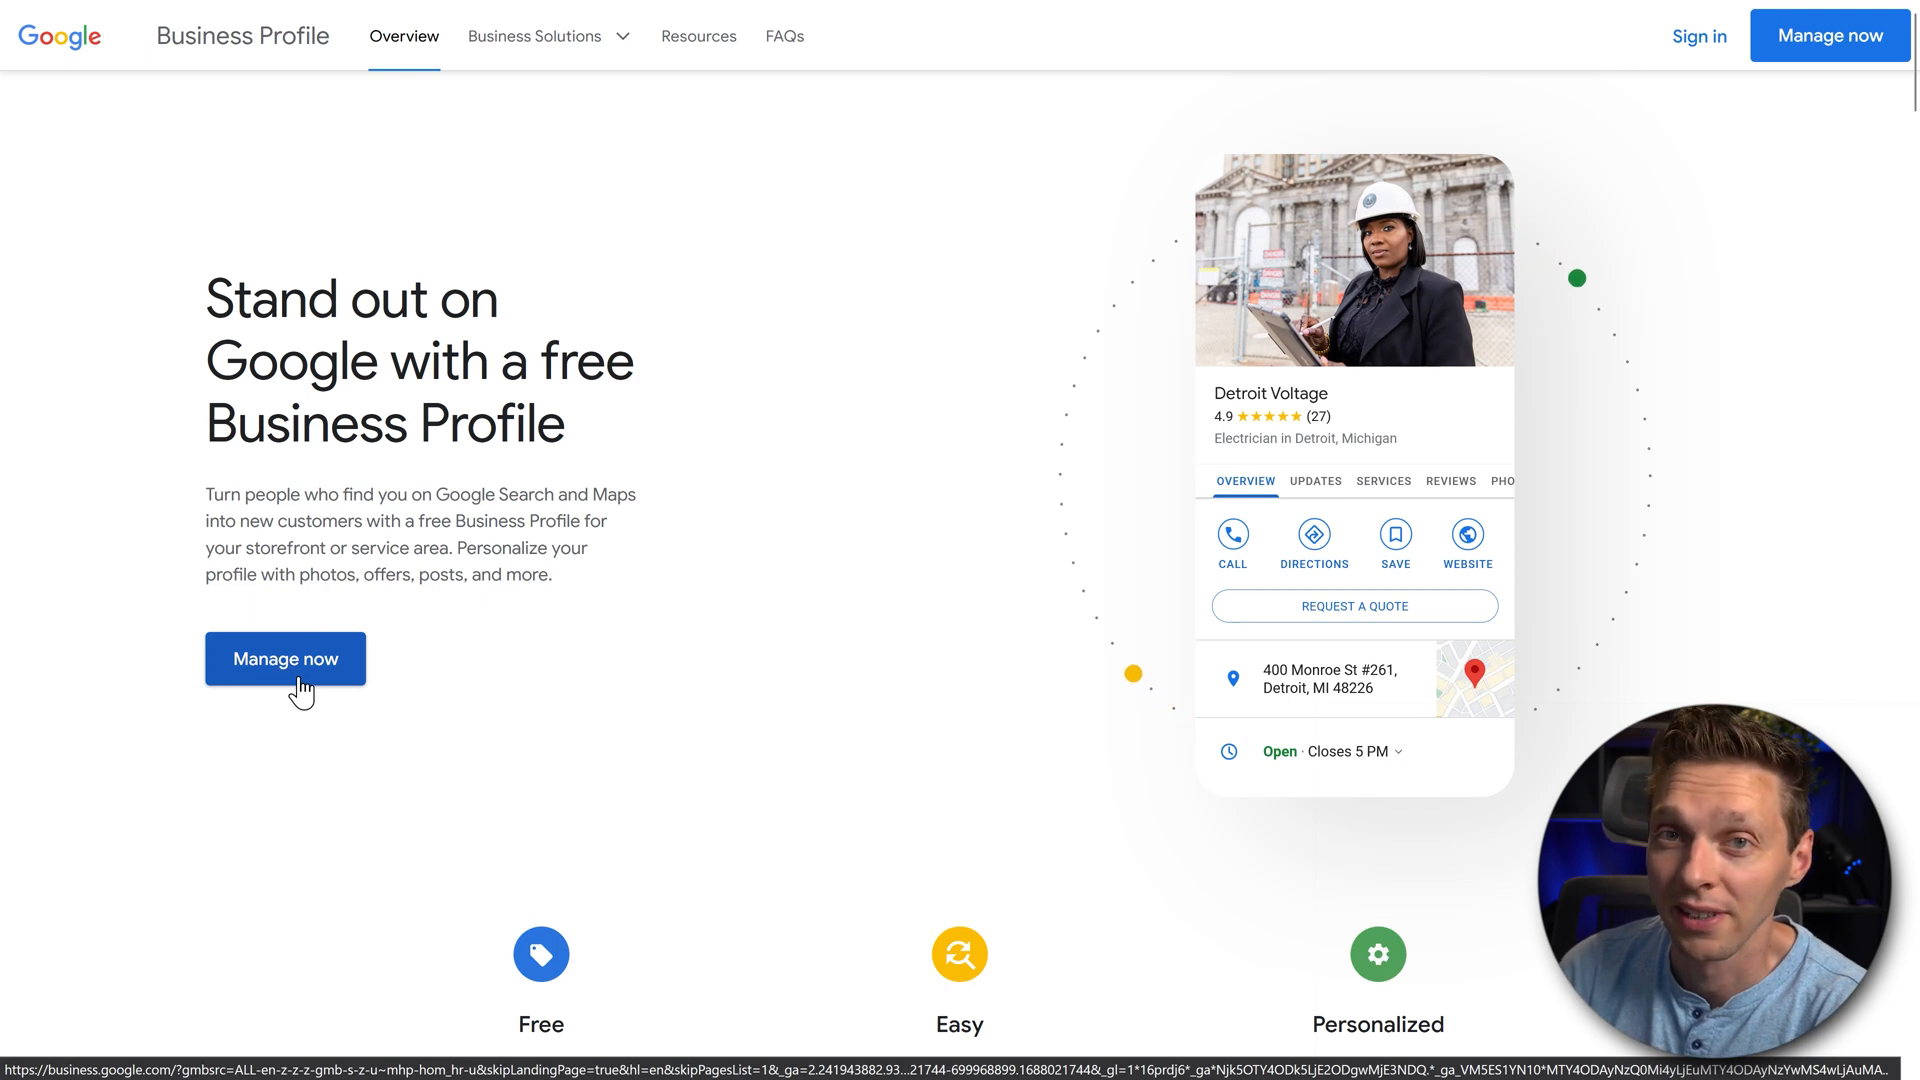Click the Directions icon

[x=1314, y=534]
